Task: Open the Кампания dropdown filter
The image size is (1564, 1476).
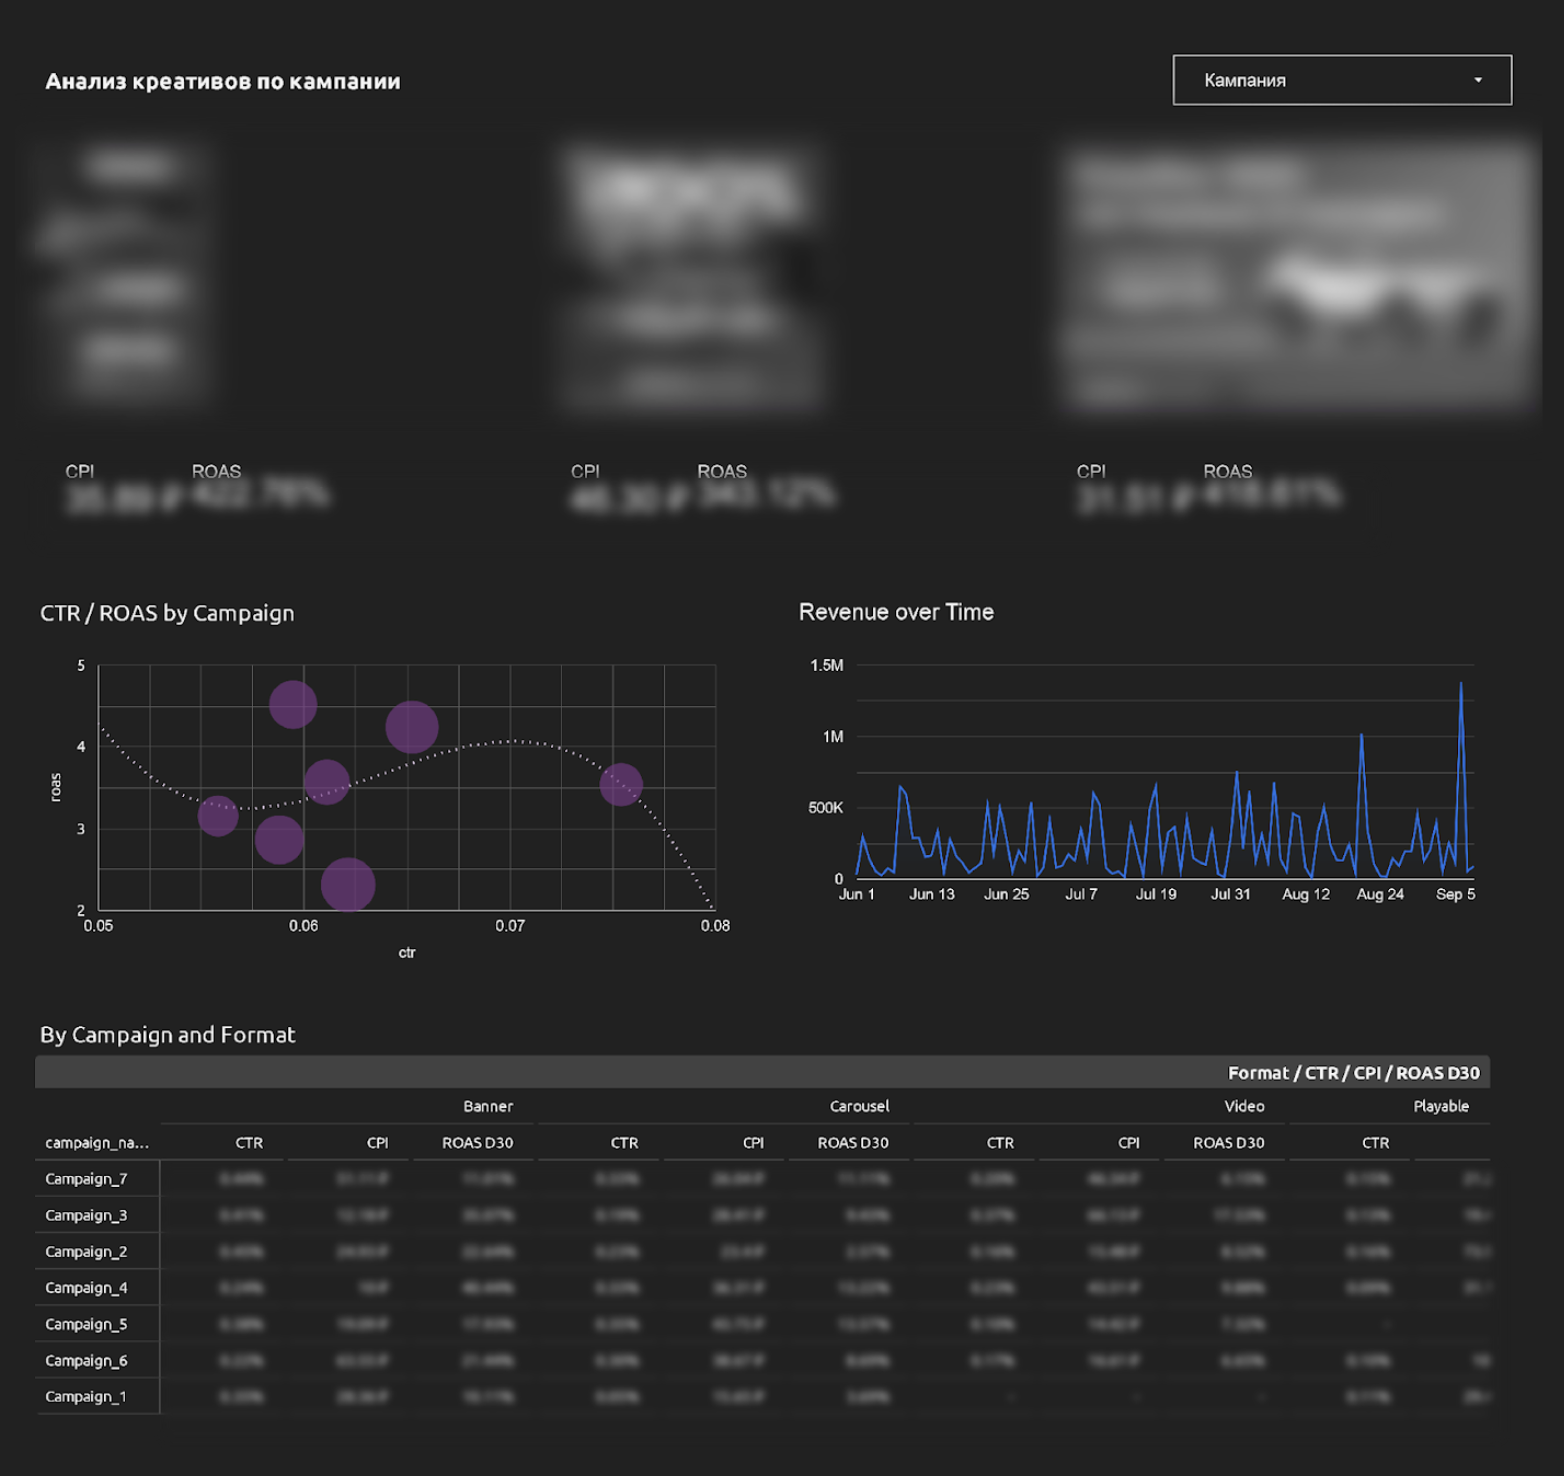Action: [x=1340, y=80]
